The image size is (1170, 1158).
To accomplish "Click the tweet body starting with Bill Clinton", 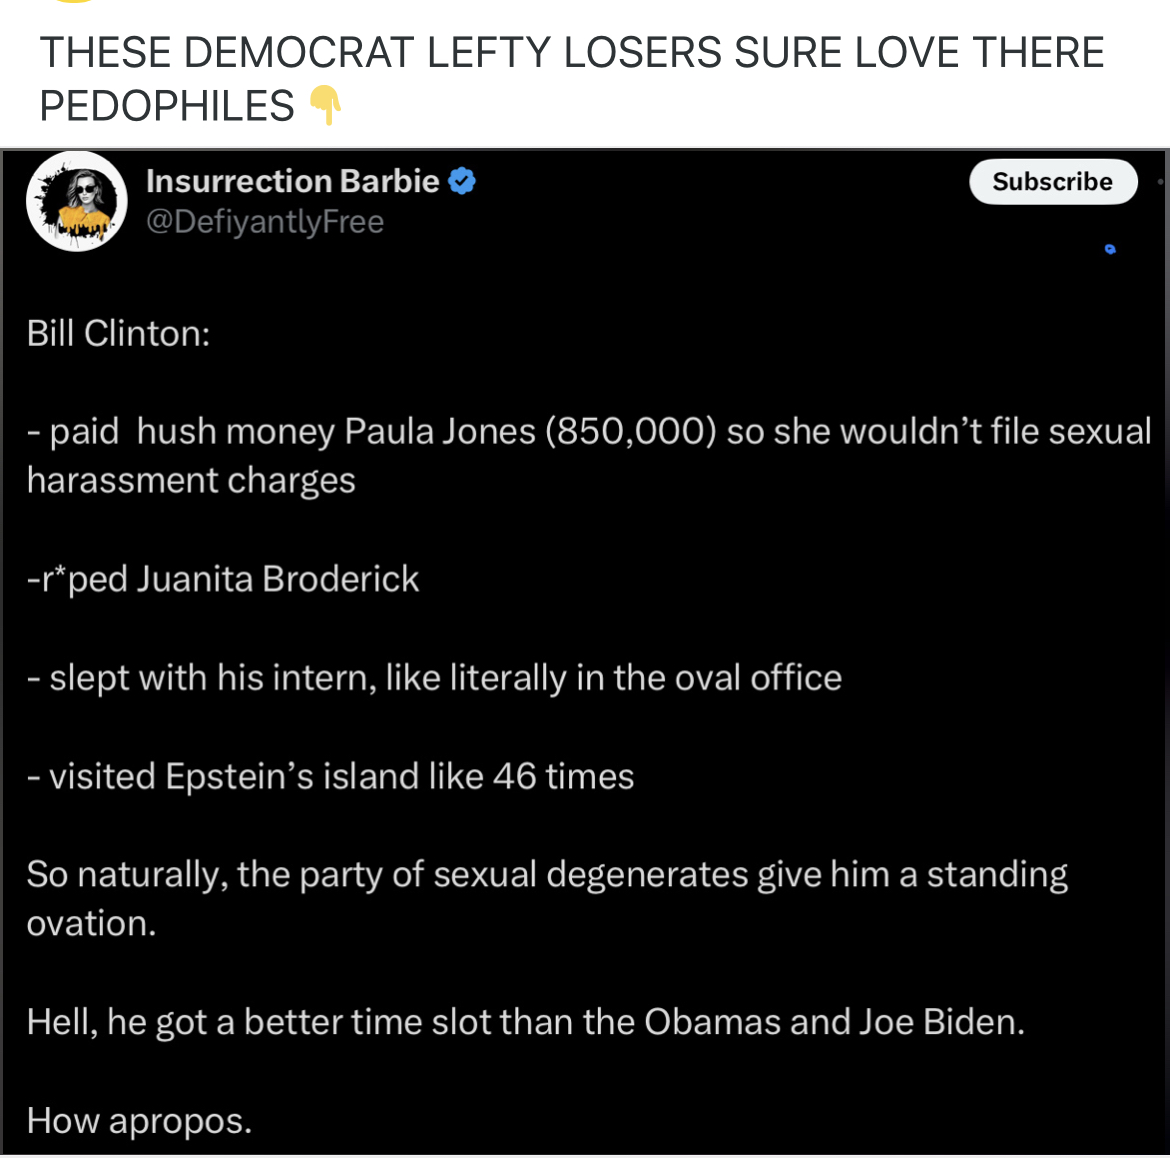I will click(119, 333).
